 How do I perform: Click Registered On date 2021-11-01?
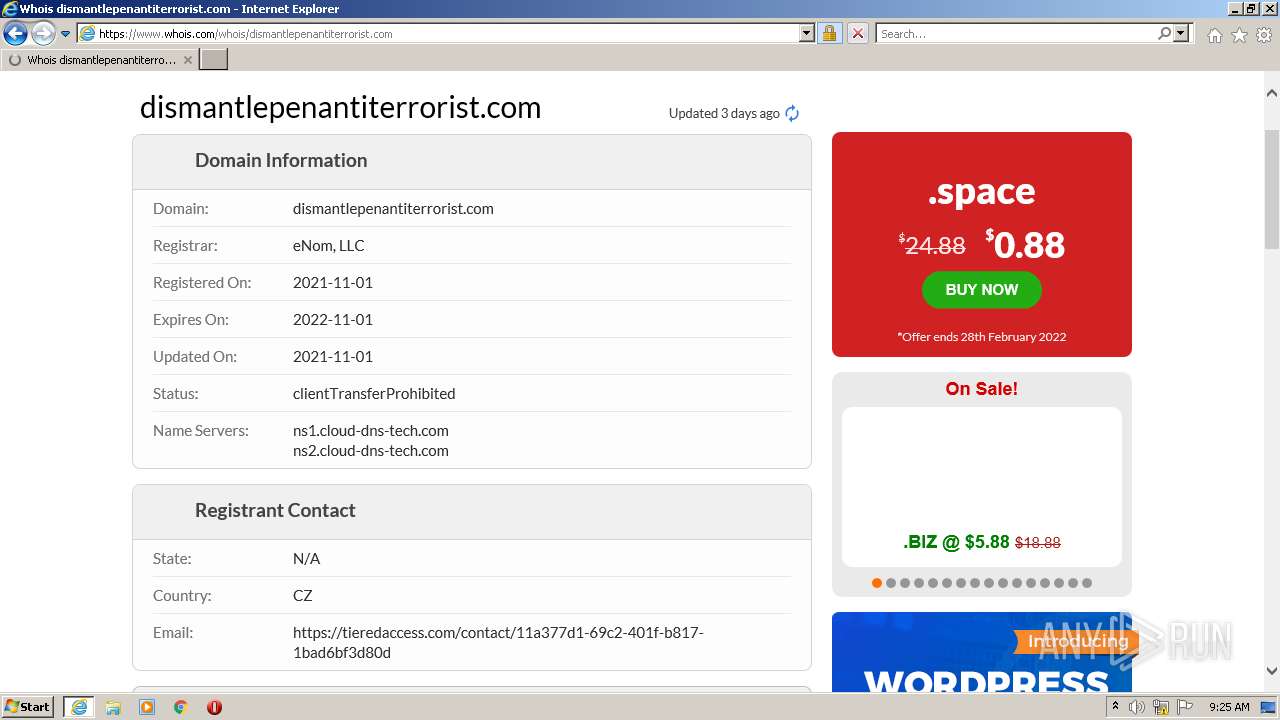click(x=333, y=282)
